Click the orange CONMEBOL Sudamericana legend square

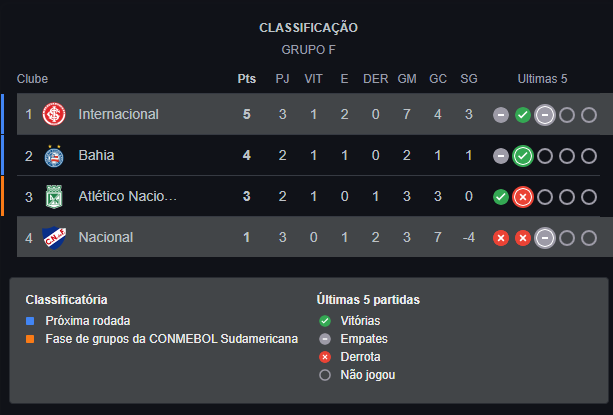(30, 339)
